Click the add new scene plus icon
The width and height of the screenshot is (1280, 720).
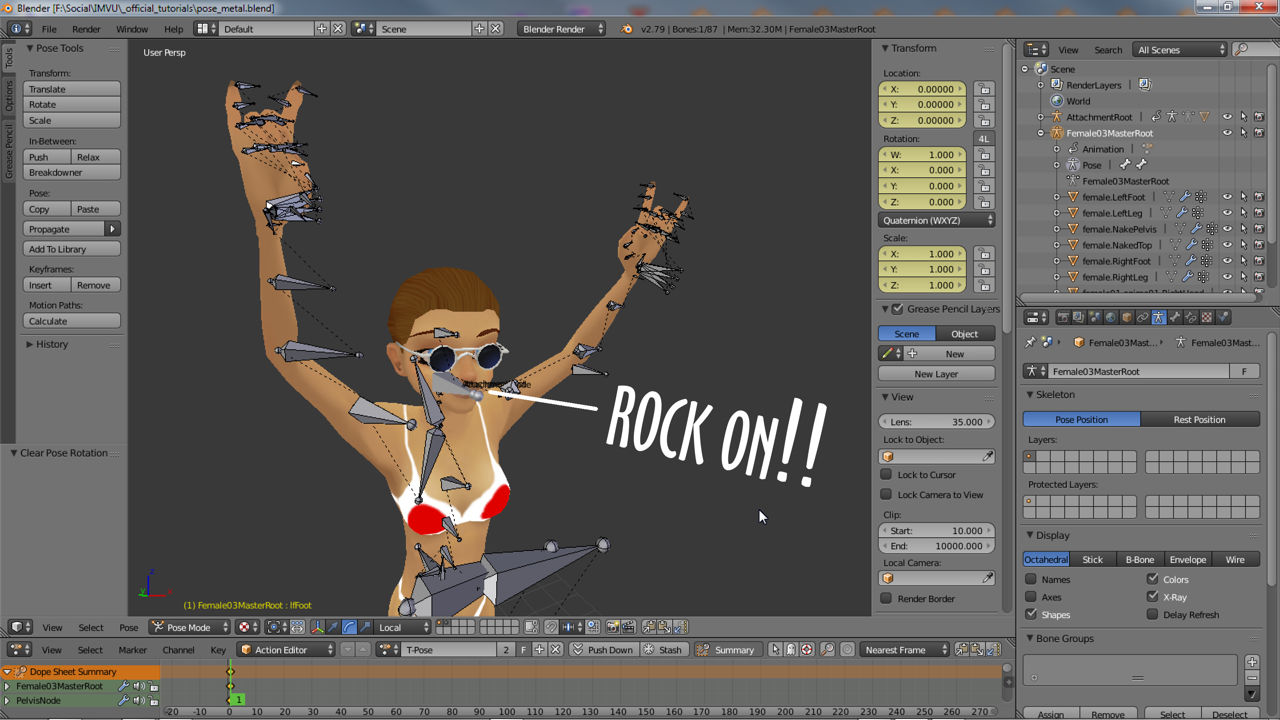pos(479,29)
